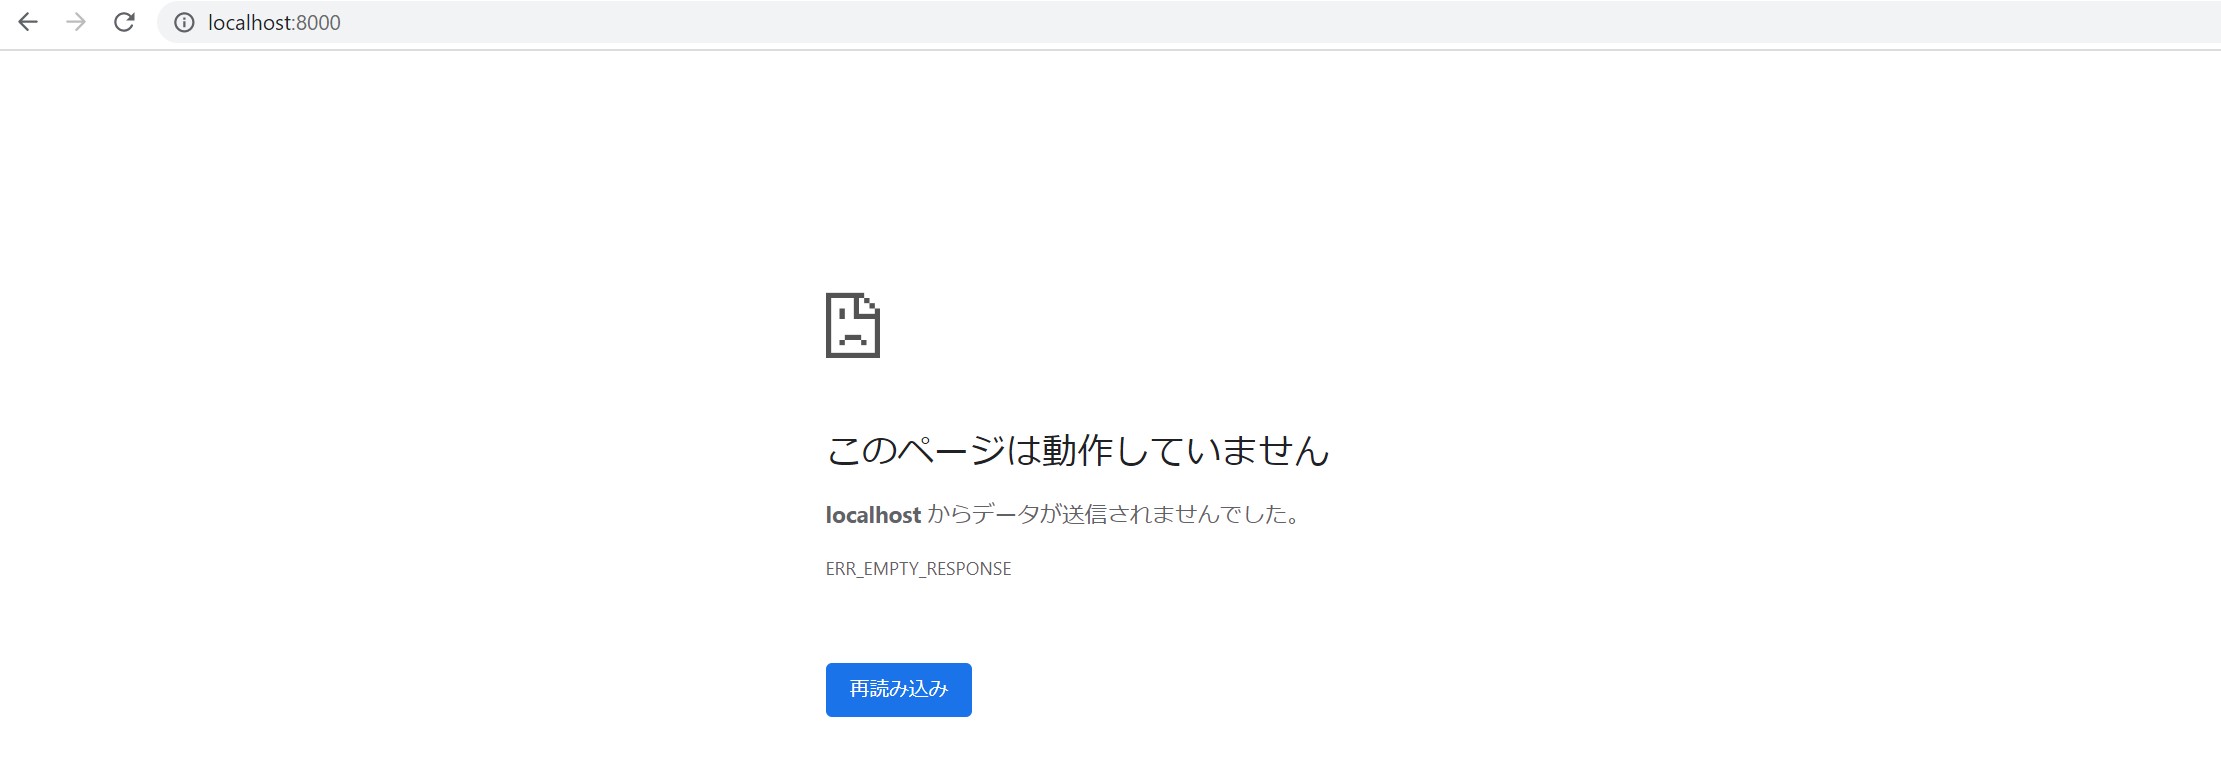2221x775 pixels.
Task: Click the EMPTY part of the error code
Action: 892,569
